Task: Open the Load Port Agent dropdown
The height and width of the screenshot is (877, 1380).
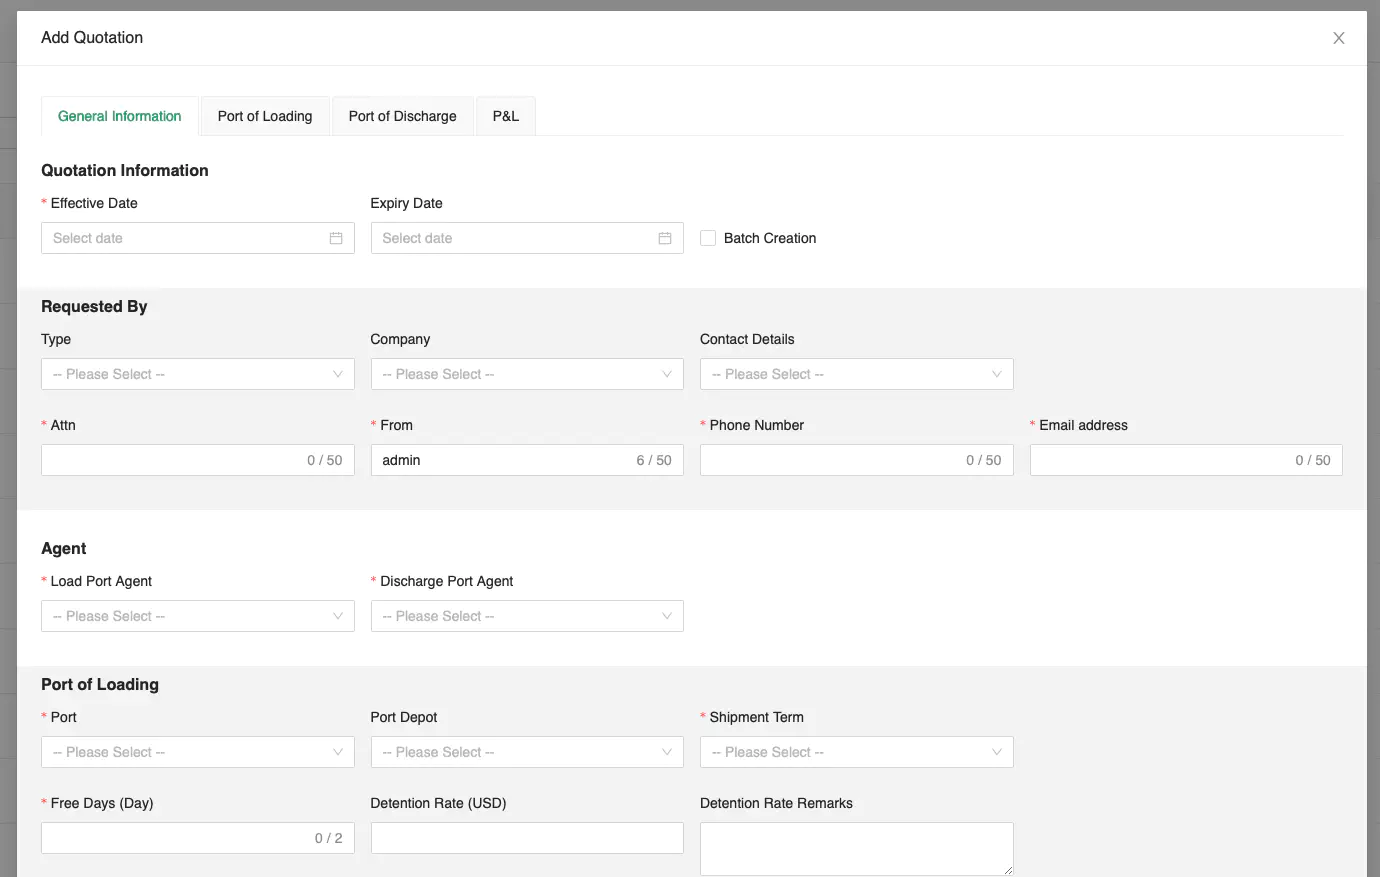Action: coord(198,616)
